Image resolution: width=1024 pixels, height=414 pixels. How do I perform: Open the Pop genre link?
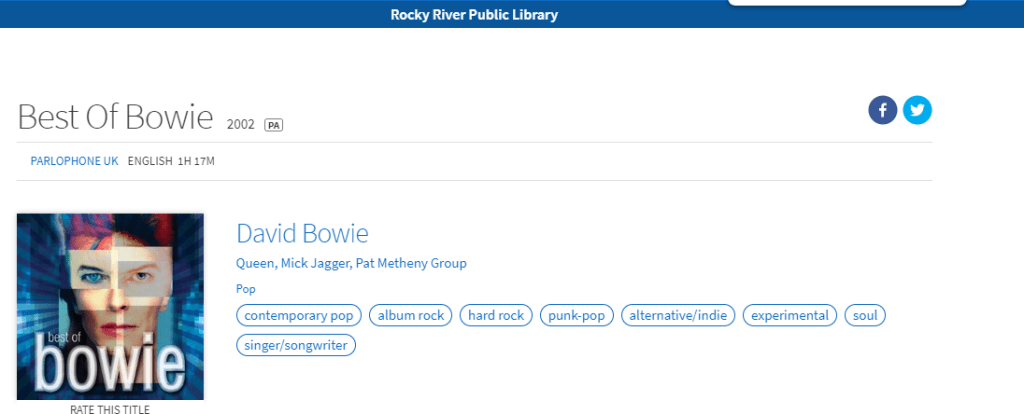coord(246,289)
